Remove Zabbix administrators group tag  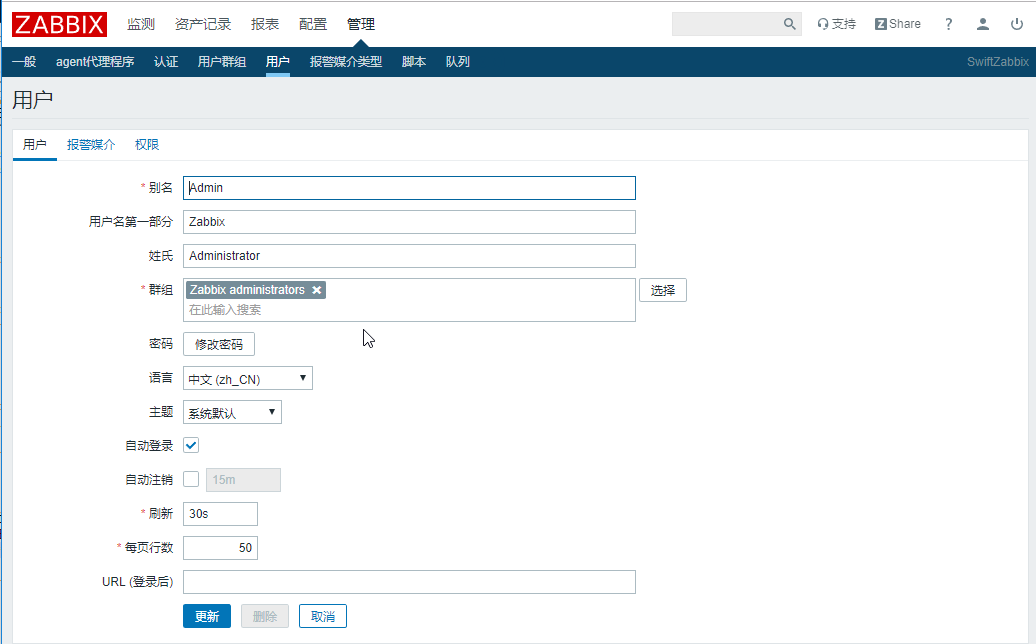click(x=316, y=290)
